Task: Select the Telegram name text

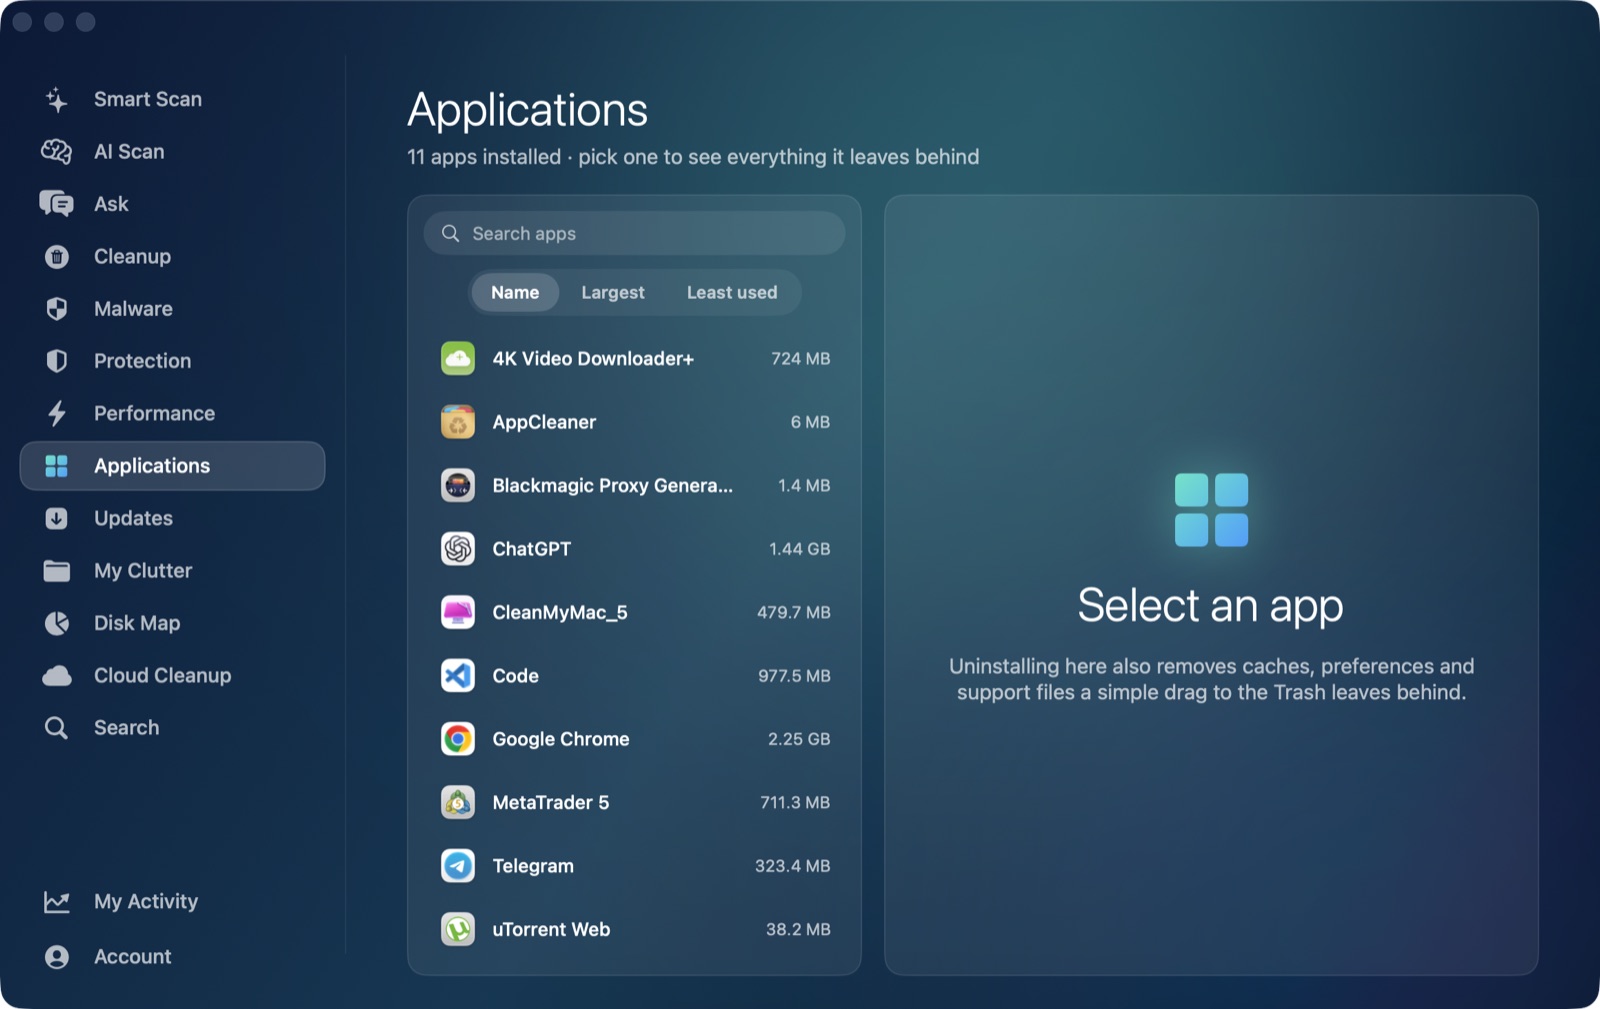Action: pyautogui.click(x=533, y=866)
